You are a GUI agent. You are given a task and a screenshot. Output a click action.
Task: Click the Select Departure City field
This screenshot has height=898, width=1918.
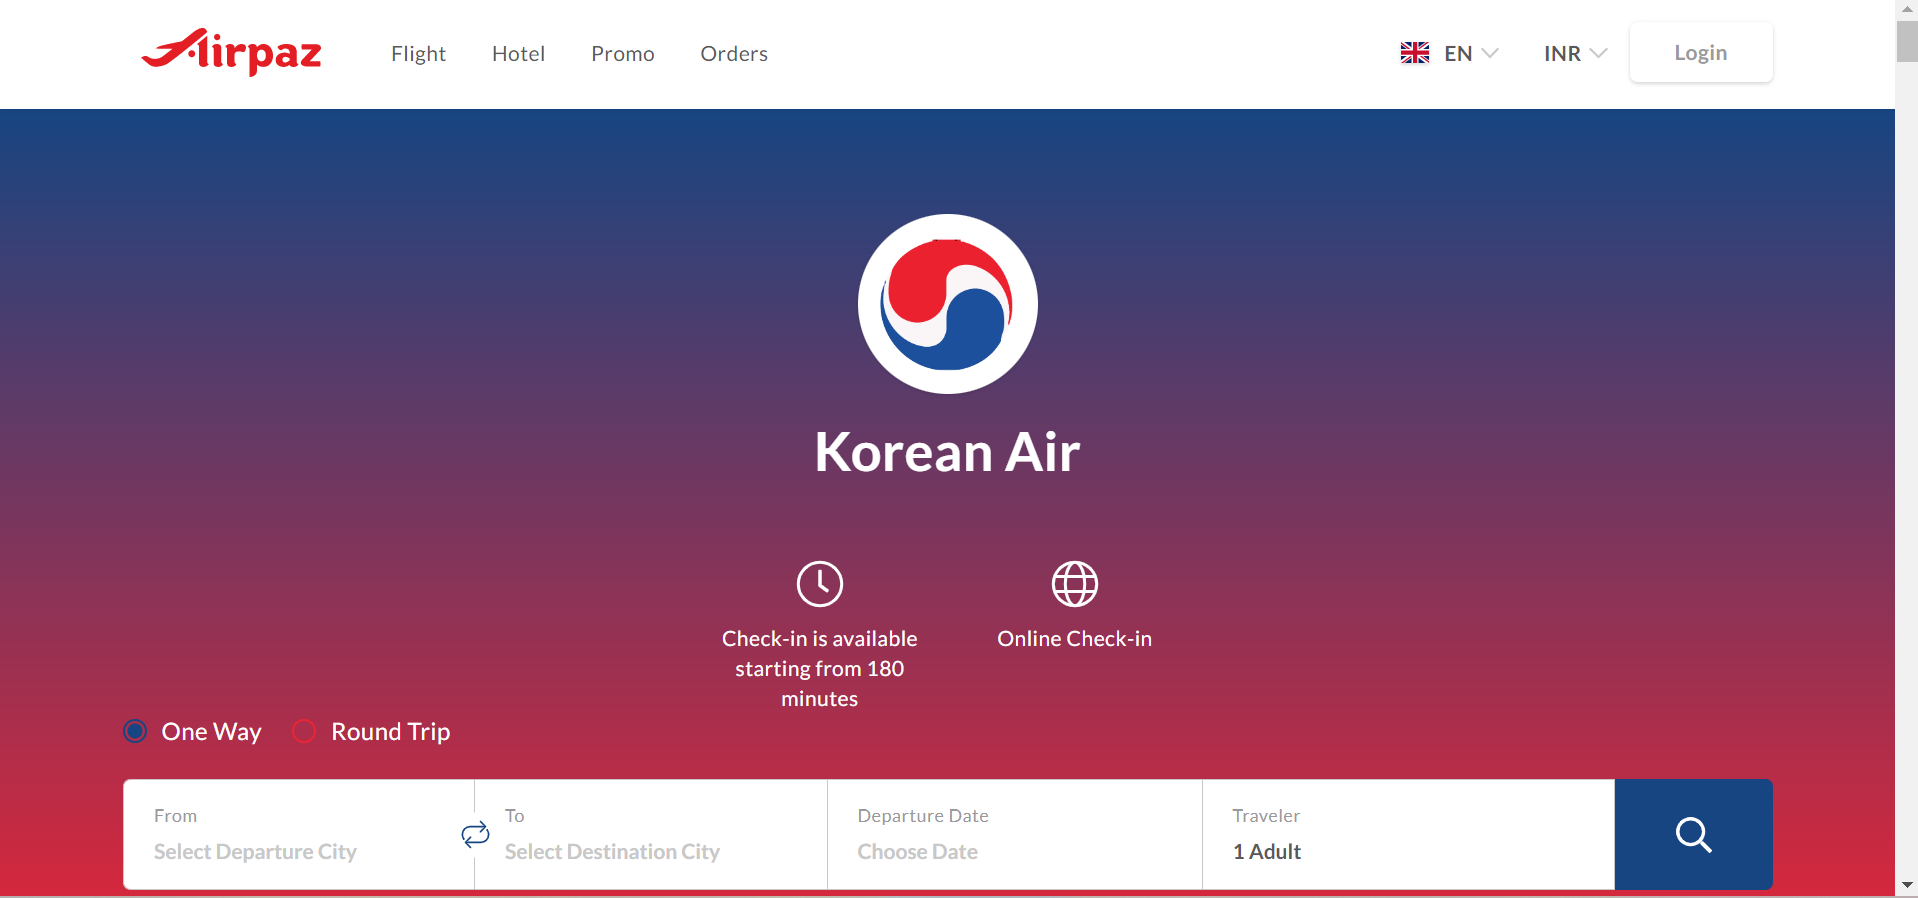pos(255,851)
